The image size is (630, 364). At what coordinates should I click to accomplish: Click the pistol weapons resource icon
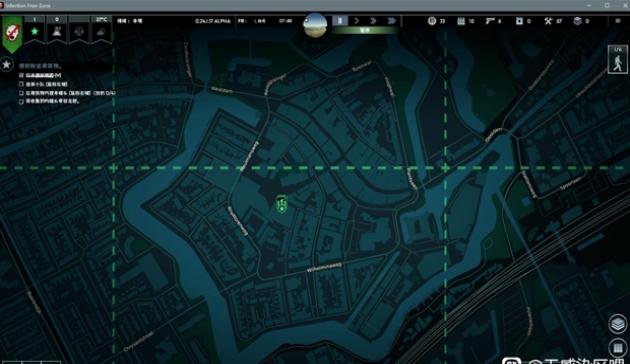(x=490, y=21)
